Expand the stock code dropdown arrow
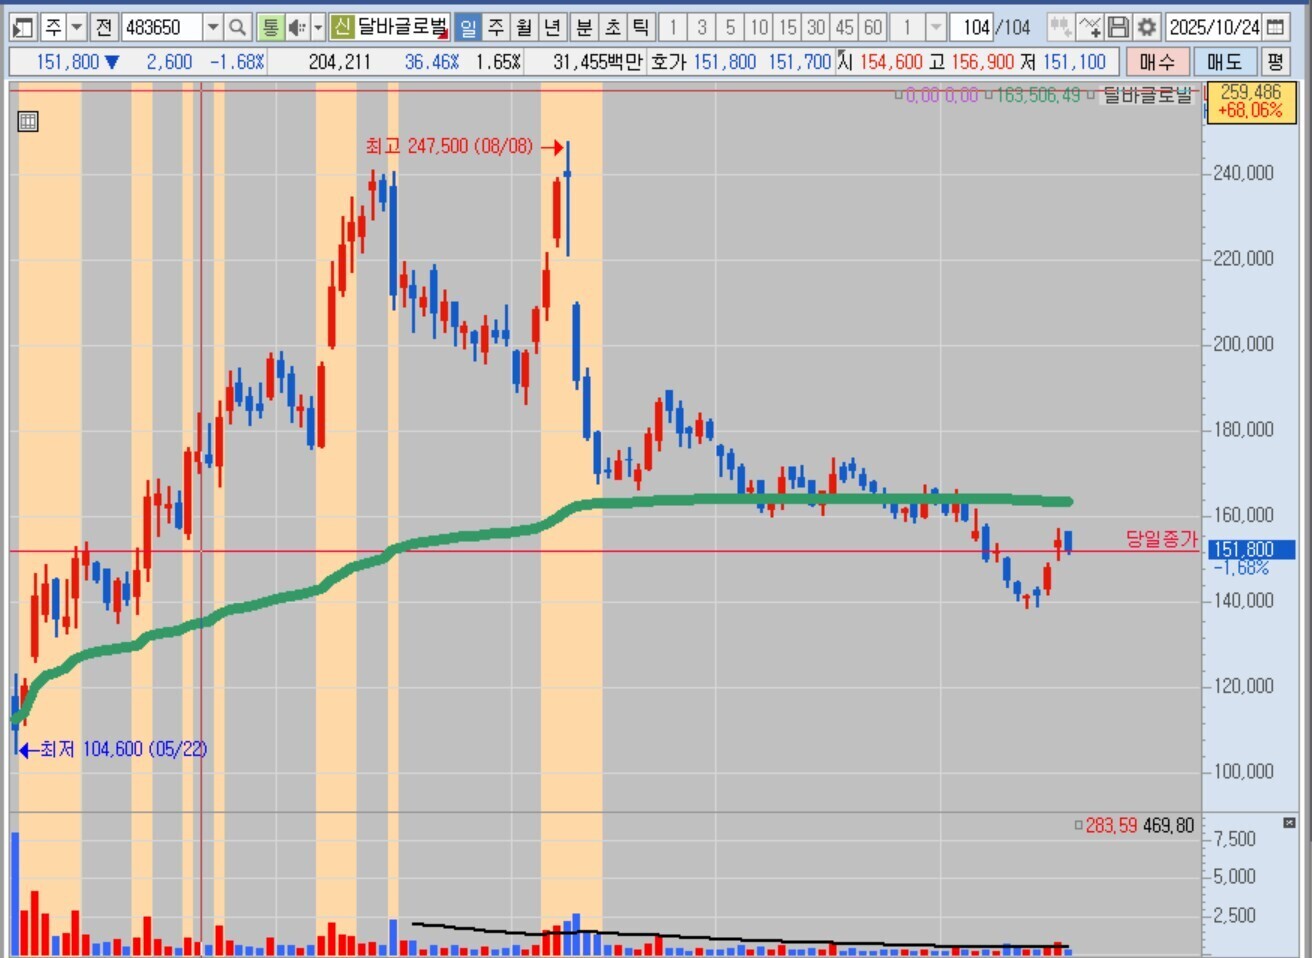This screenshot has width=1312, height=958. [x=213, y=27]
